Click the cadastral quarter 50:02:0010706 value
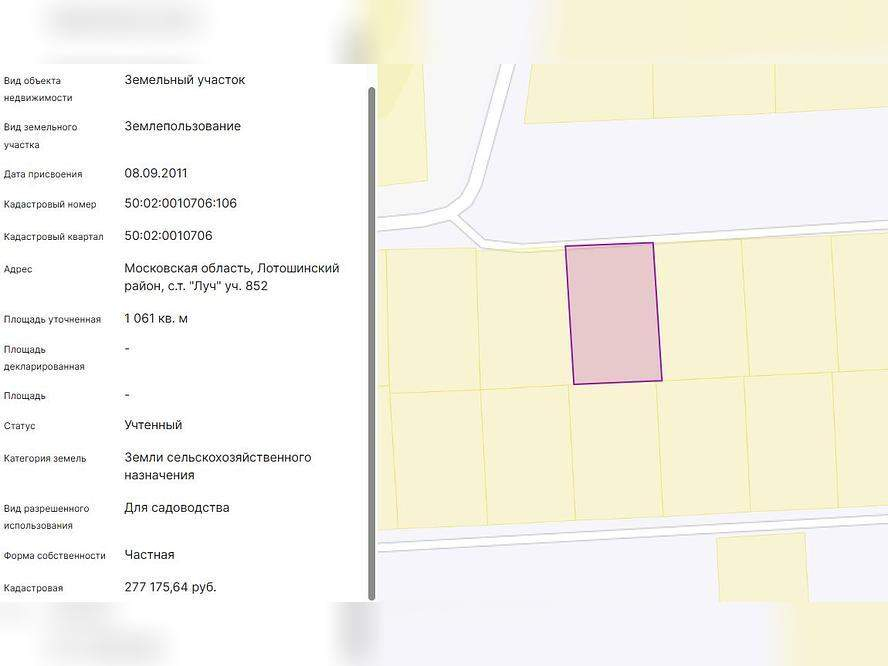The height and width of the screenshot is (666, 888). point(168,236)
